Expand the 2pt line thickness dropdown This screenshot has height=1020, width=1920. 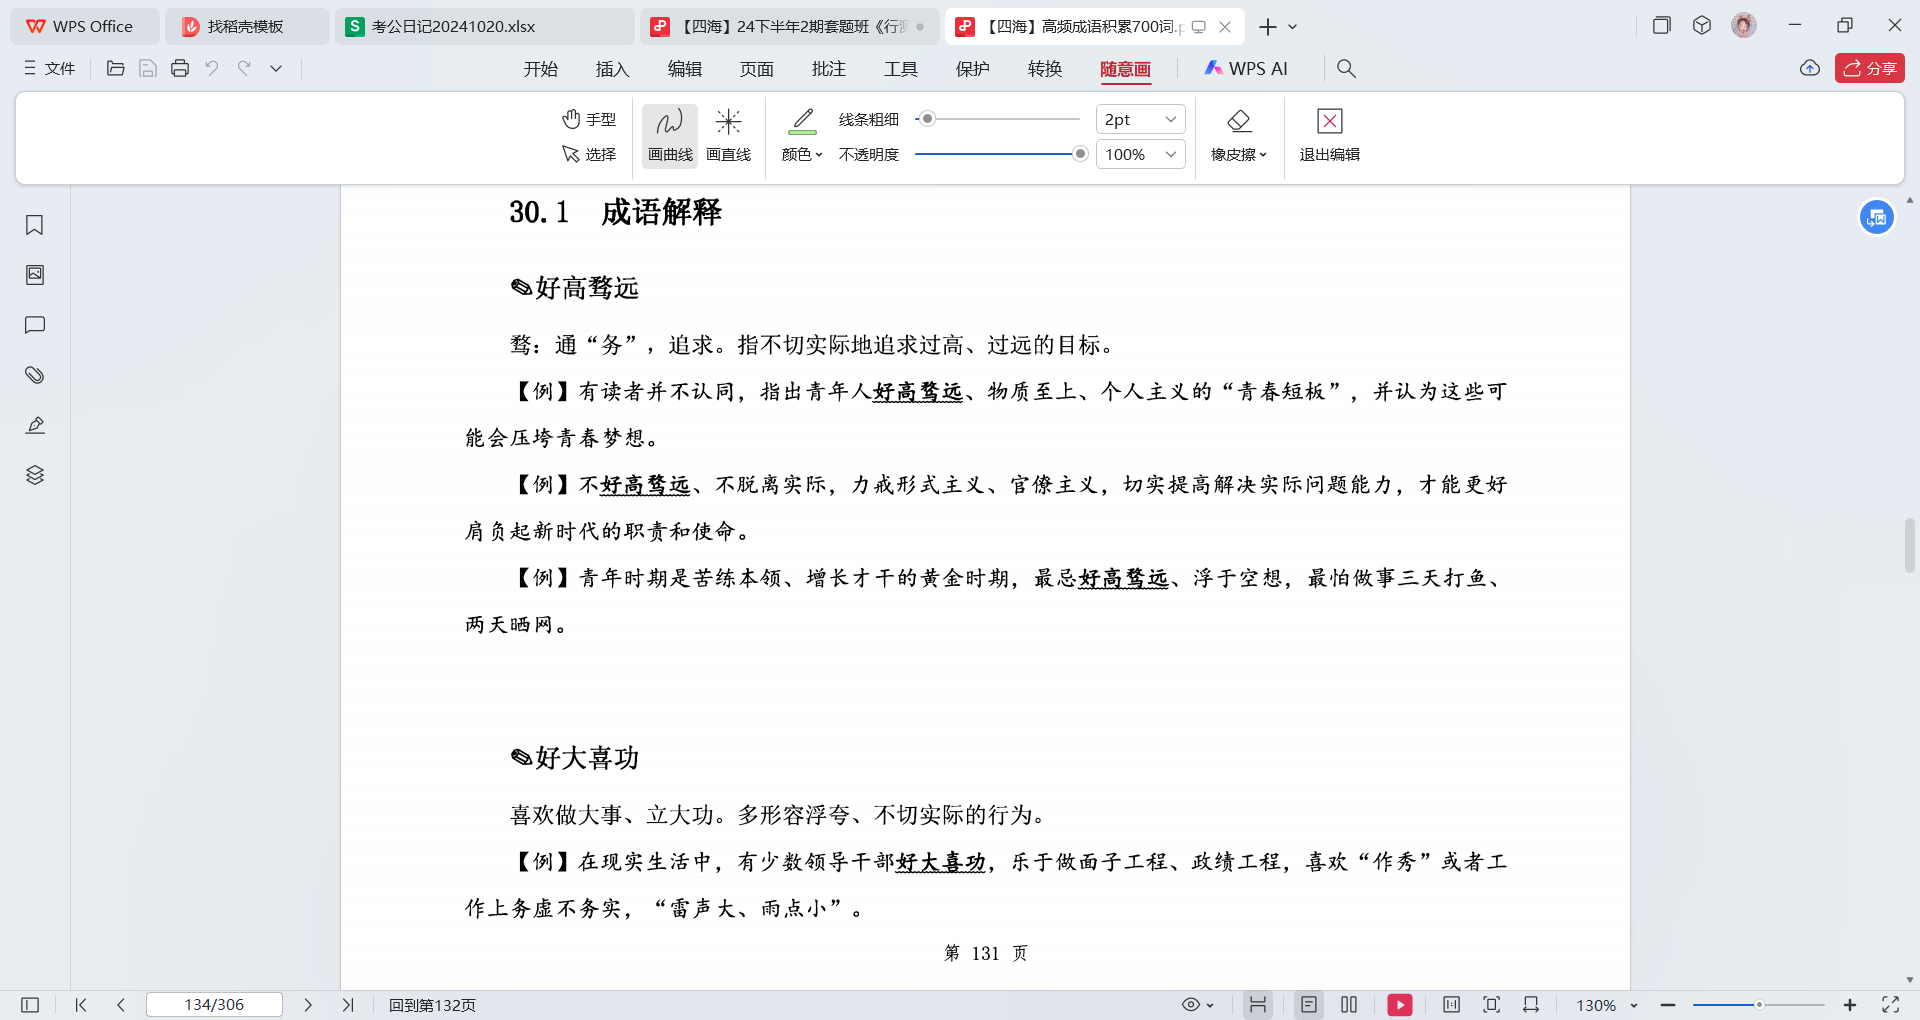(1141, 119)
